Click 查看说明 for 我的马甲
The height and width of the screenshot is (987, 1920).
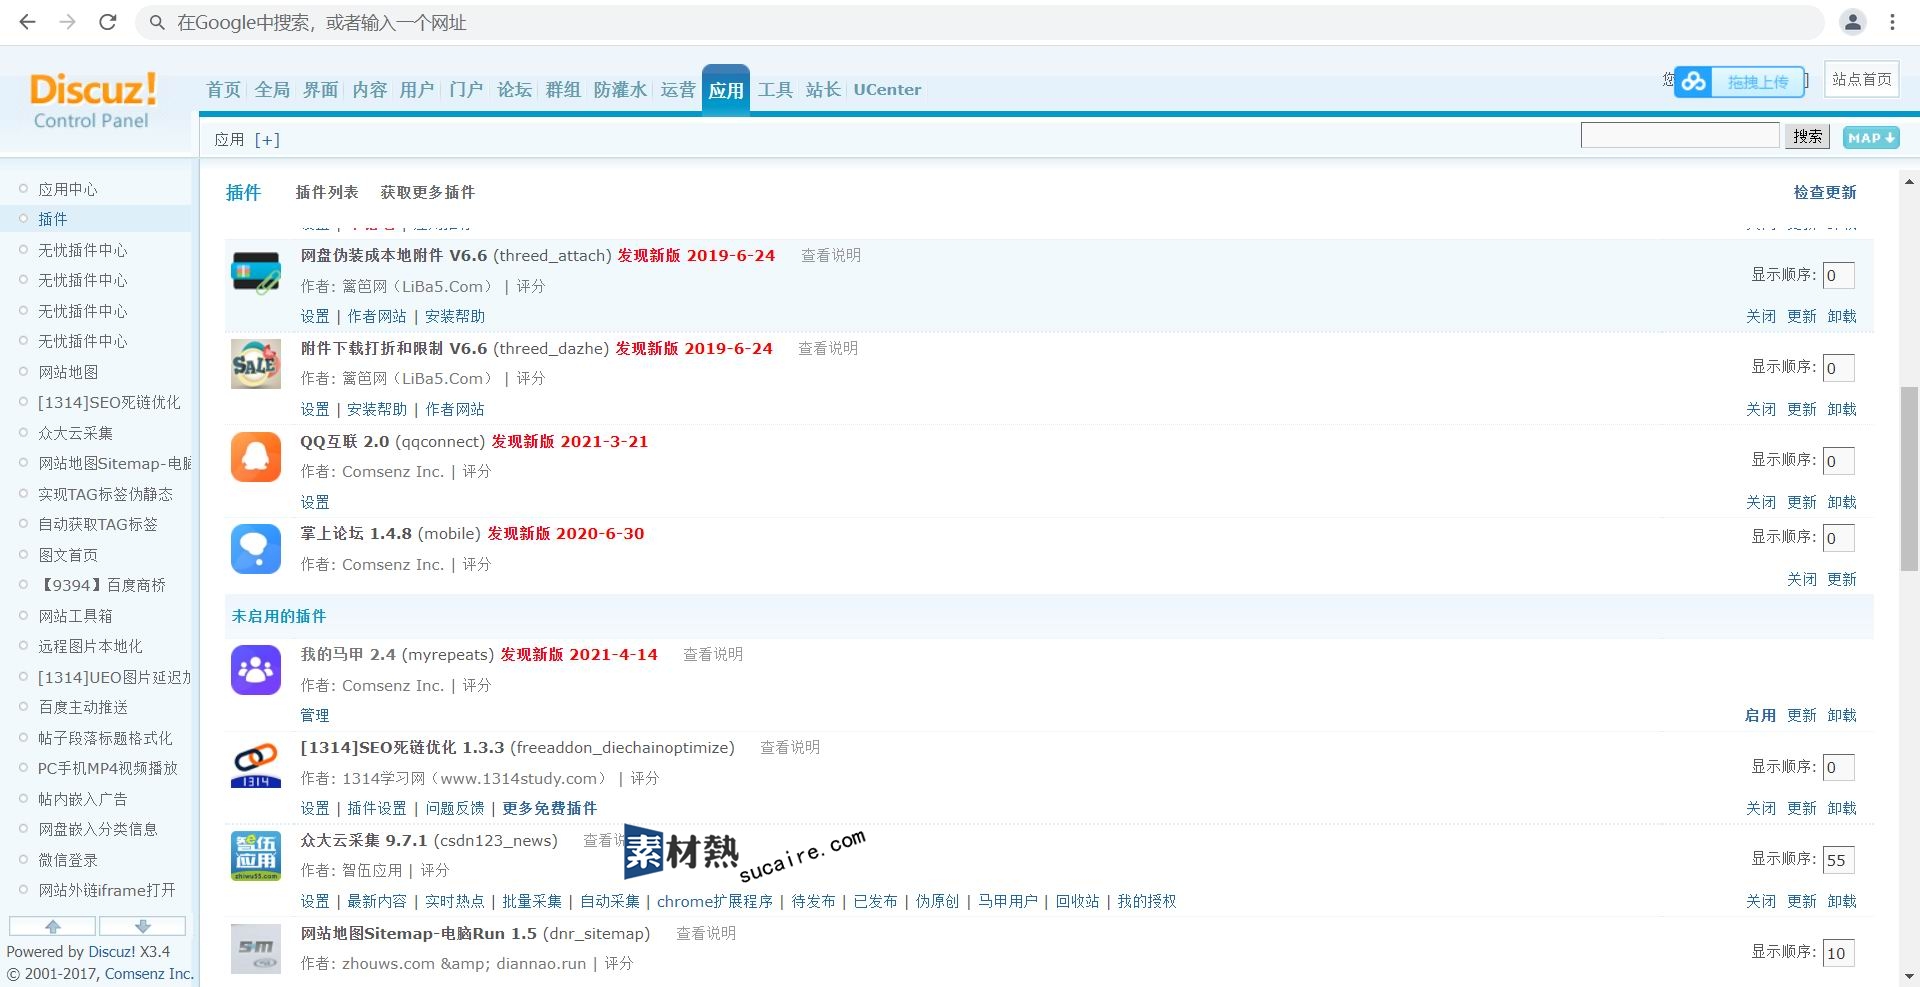pyautogui.click(x=713, y=654)
